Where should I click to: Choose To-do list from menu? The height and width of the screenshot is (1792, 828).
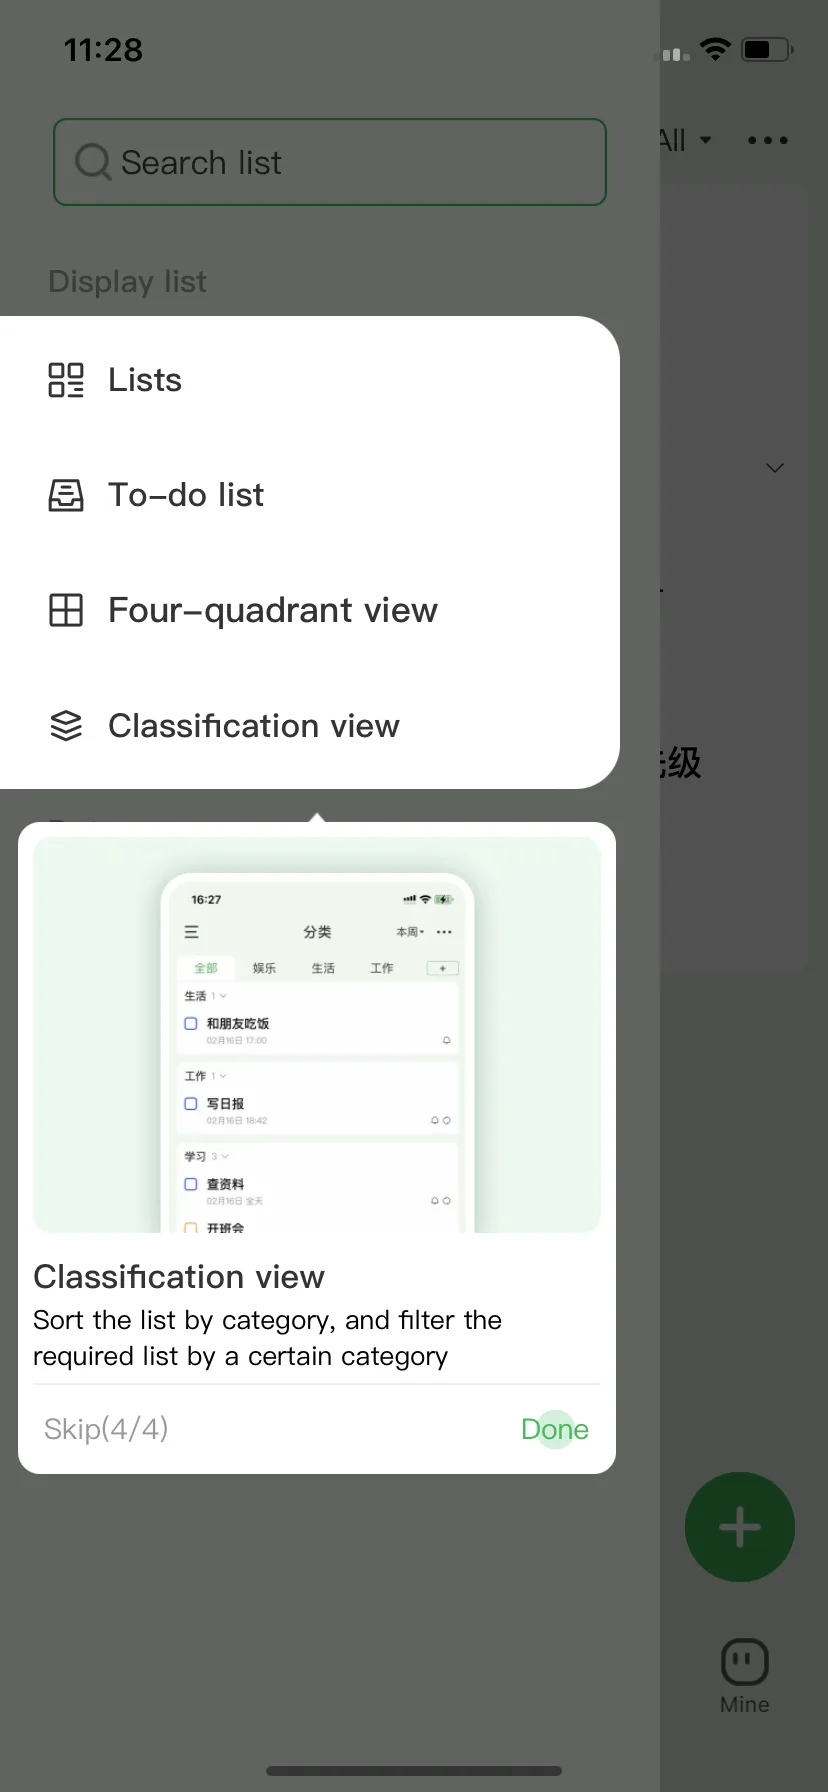[x=310, y=495]
